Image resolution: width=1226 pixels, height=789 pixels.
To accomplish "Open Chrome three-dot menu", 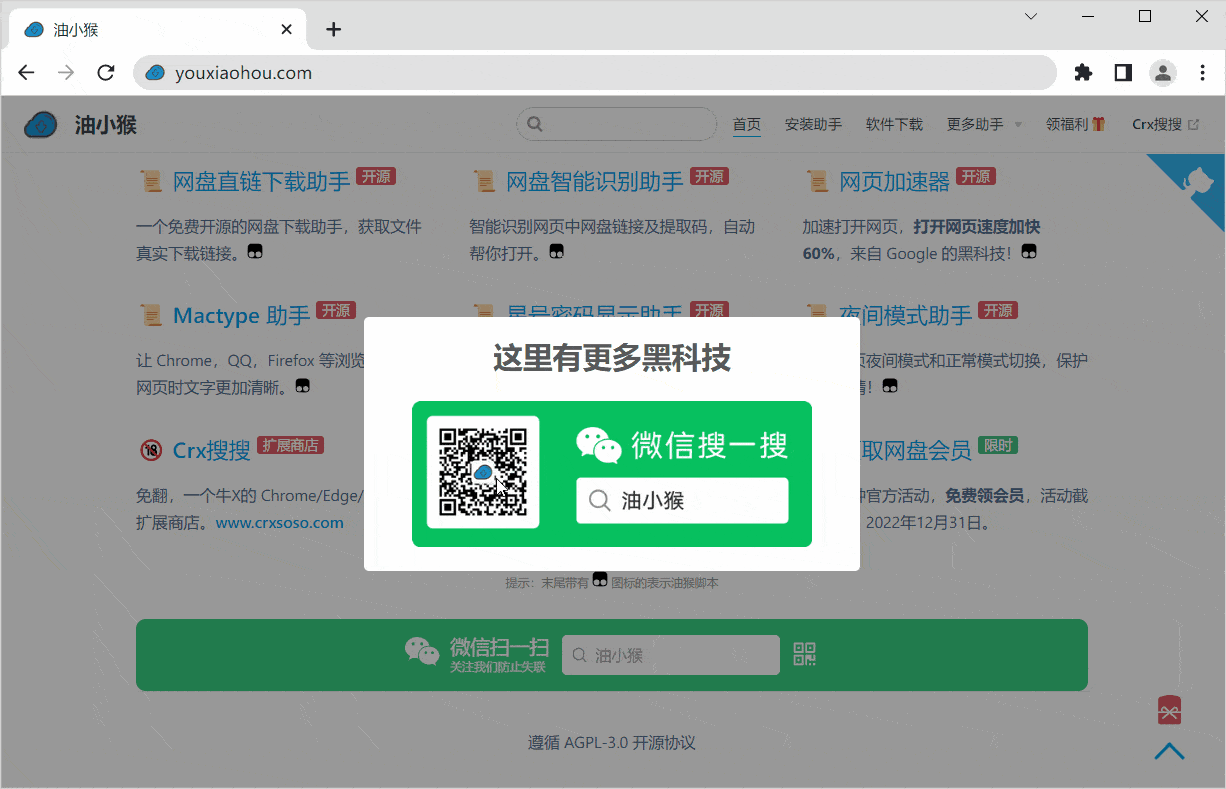I will pos(1202,73).
